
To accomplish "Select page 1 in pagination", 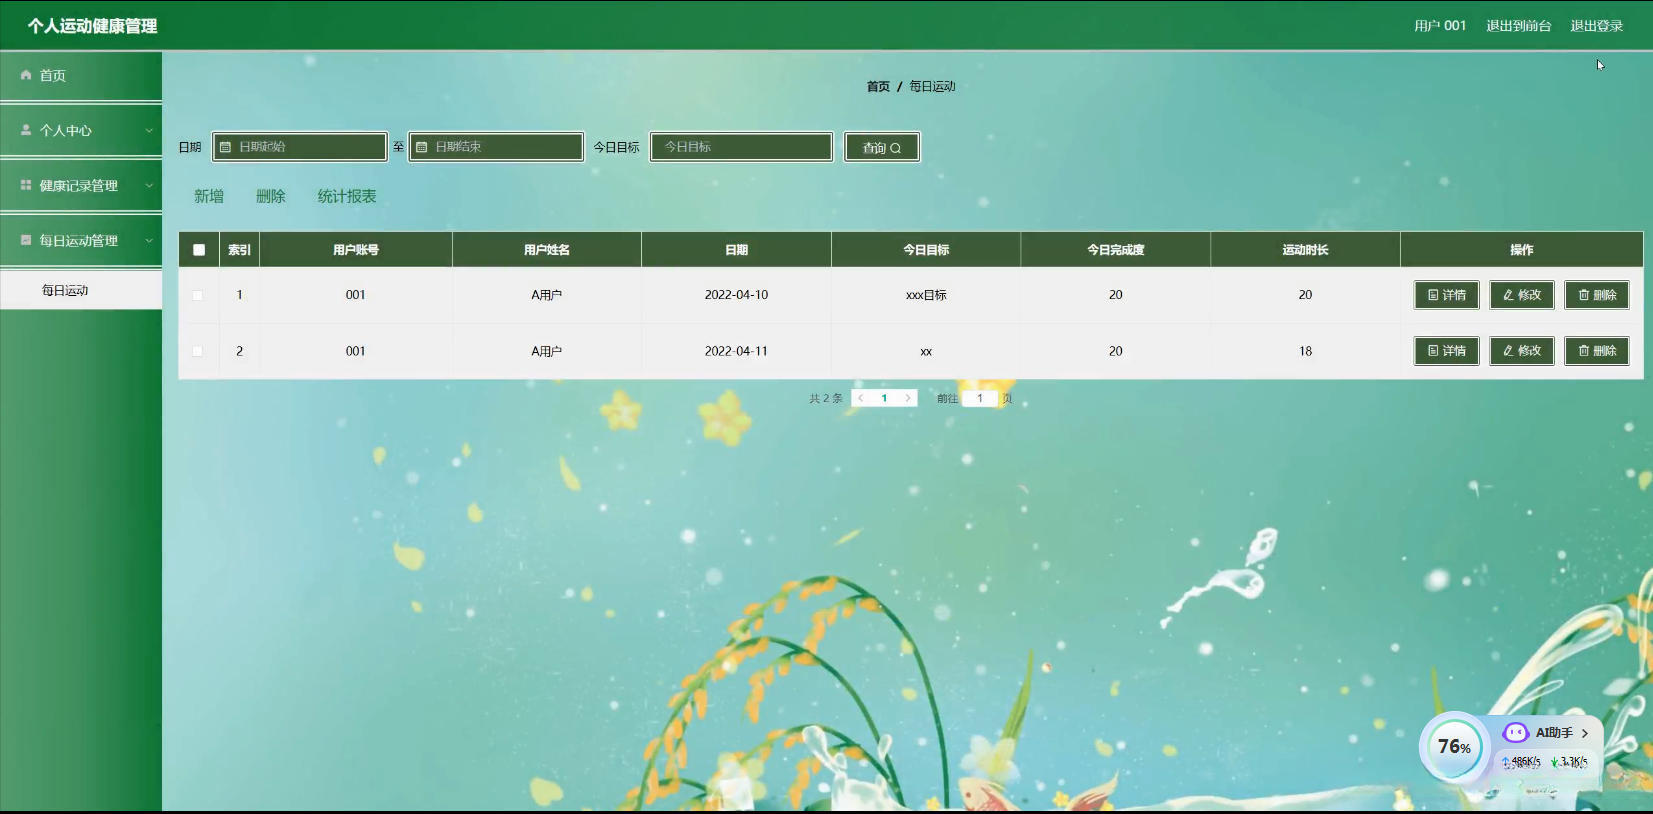I will click(x=884, y=398).
